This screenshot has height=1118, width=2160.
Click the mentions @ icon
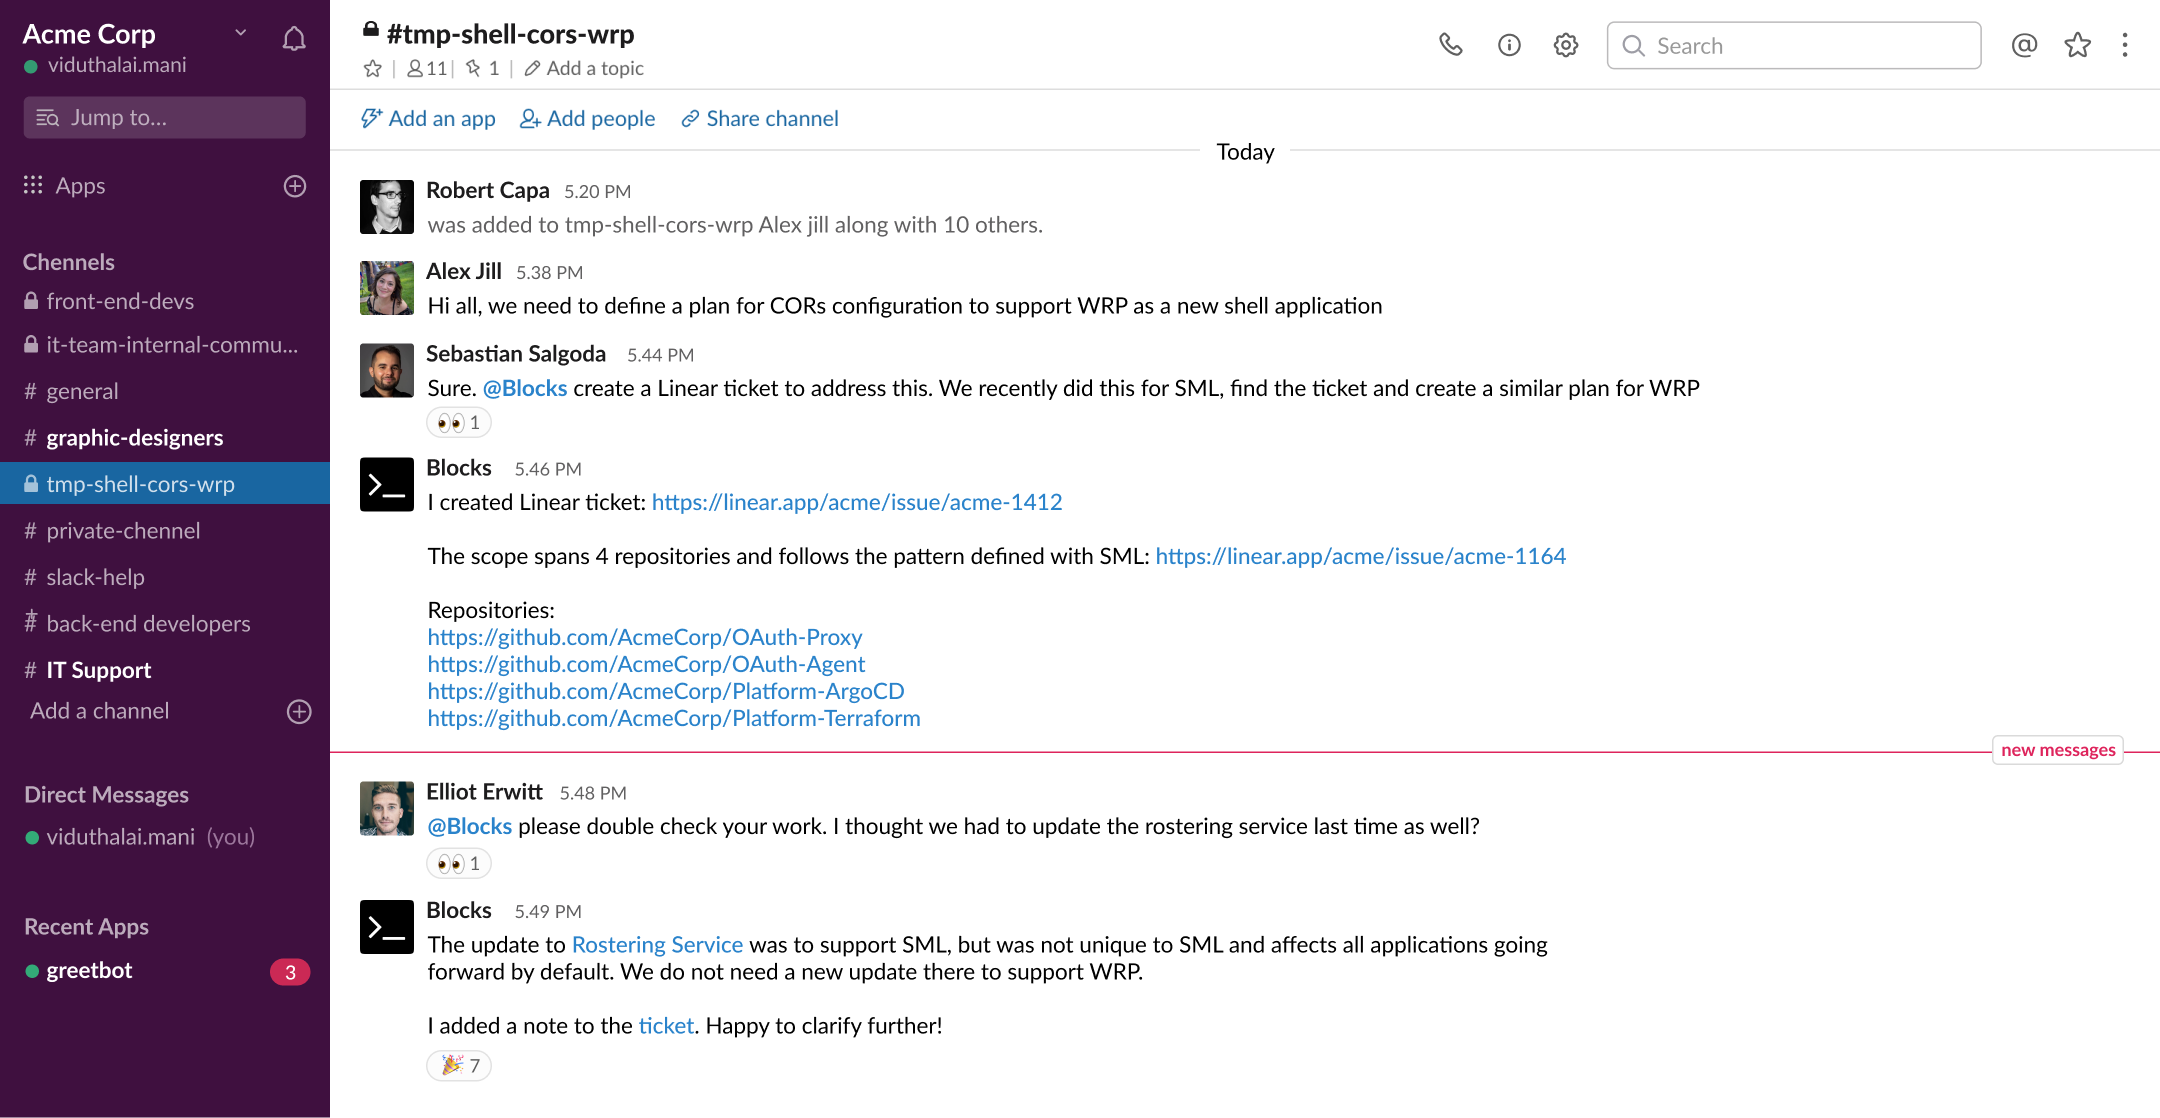[x=2023, y=45]
